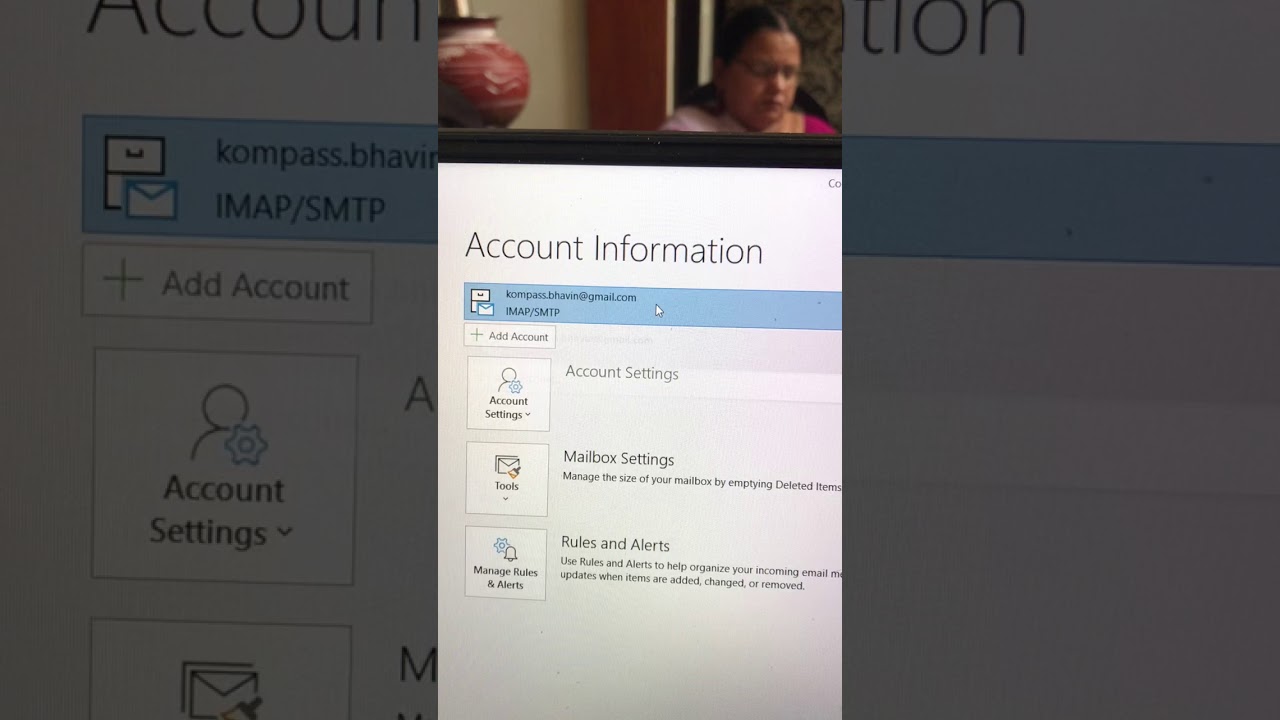This screenshot has width=1280, height=720.
Task: Click the mailbox envelope icon beside the email address
Action: pyautogui.click(x=482, y=303)
